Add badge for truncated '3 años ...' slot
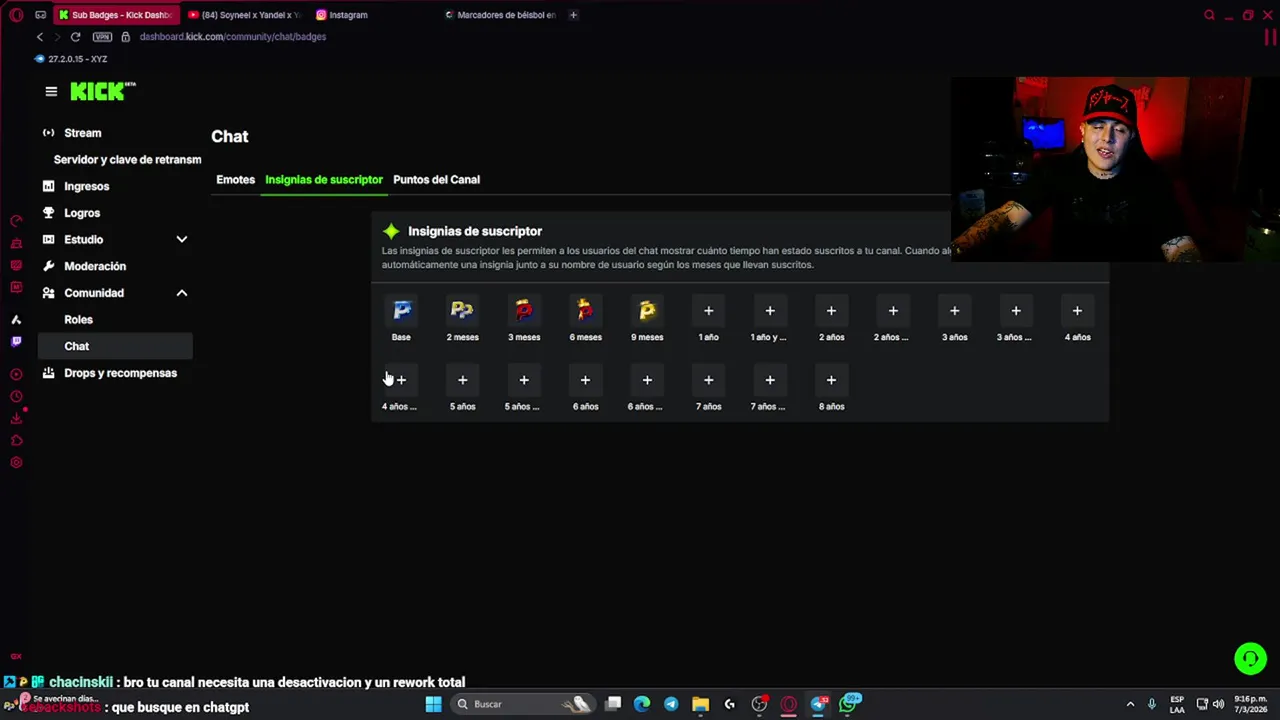 (1016, 311)
